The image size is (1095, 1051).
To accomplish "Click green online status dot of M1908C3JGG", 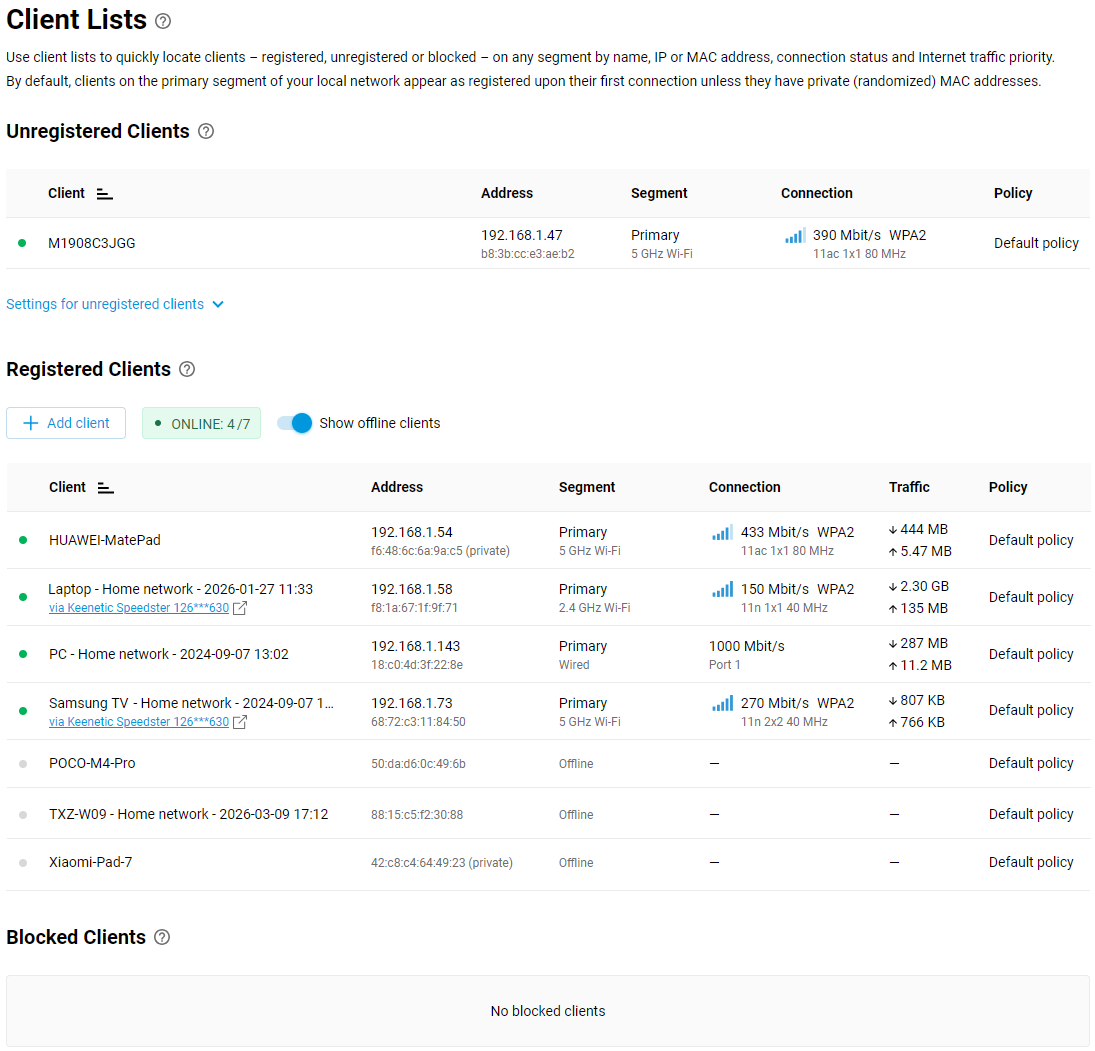I will (x=22, y=243).
